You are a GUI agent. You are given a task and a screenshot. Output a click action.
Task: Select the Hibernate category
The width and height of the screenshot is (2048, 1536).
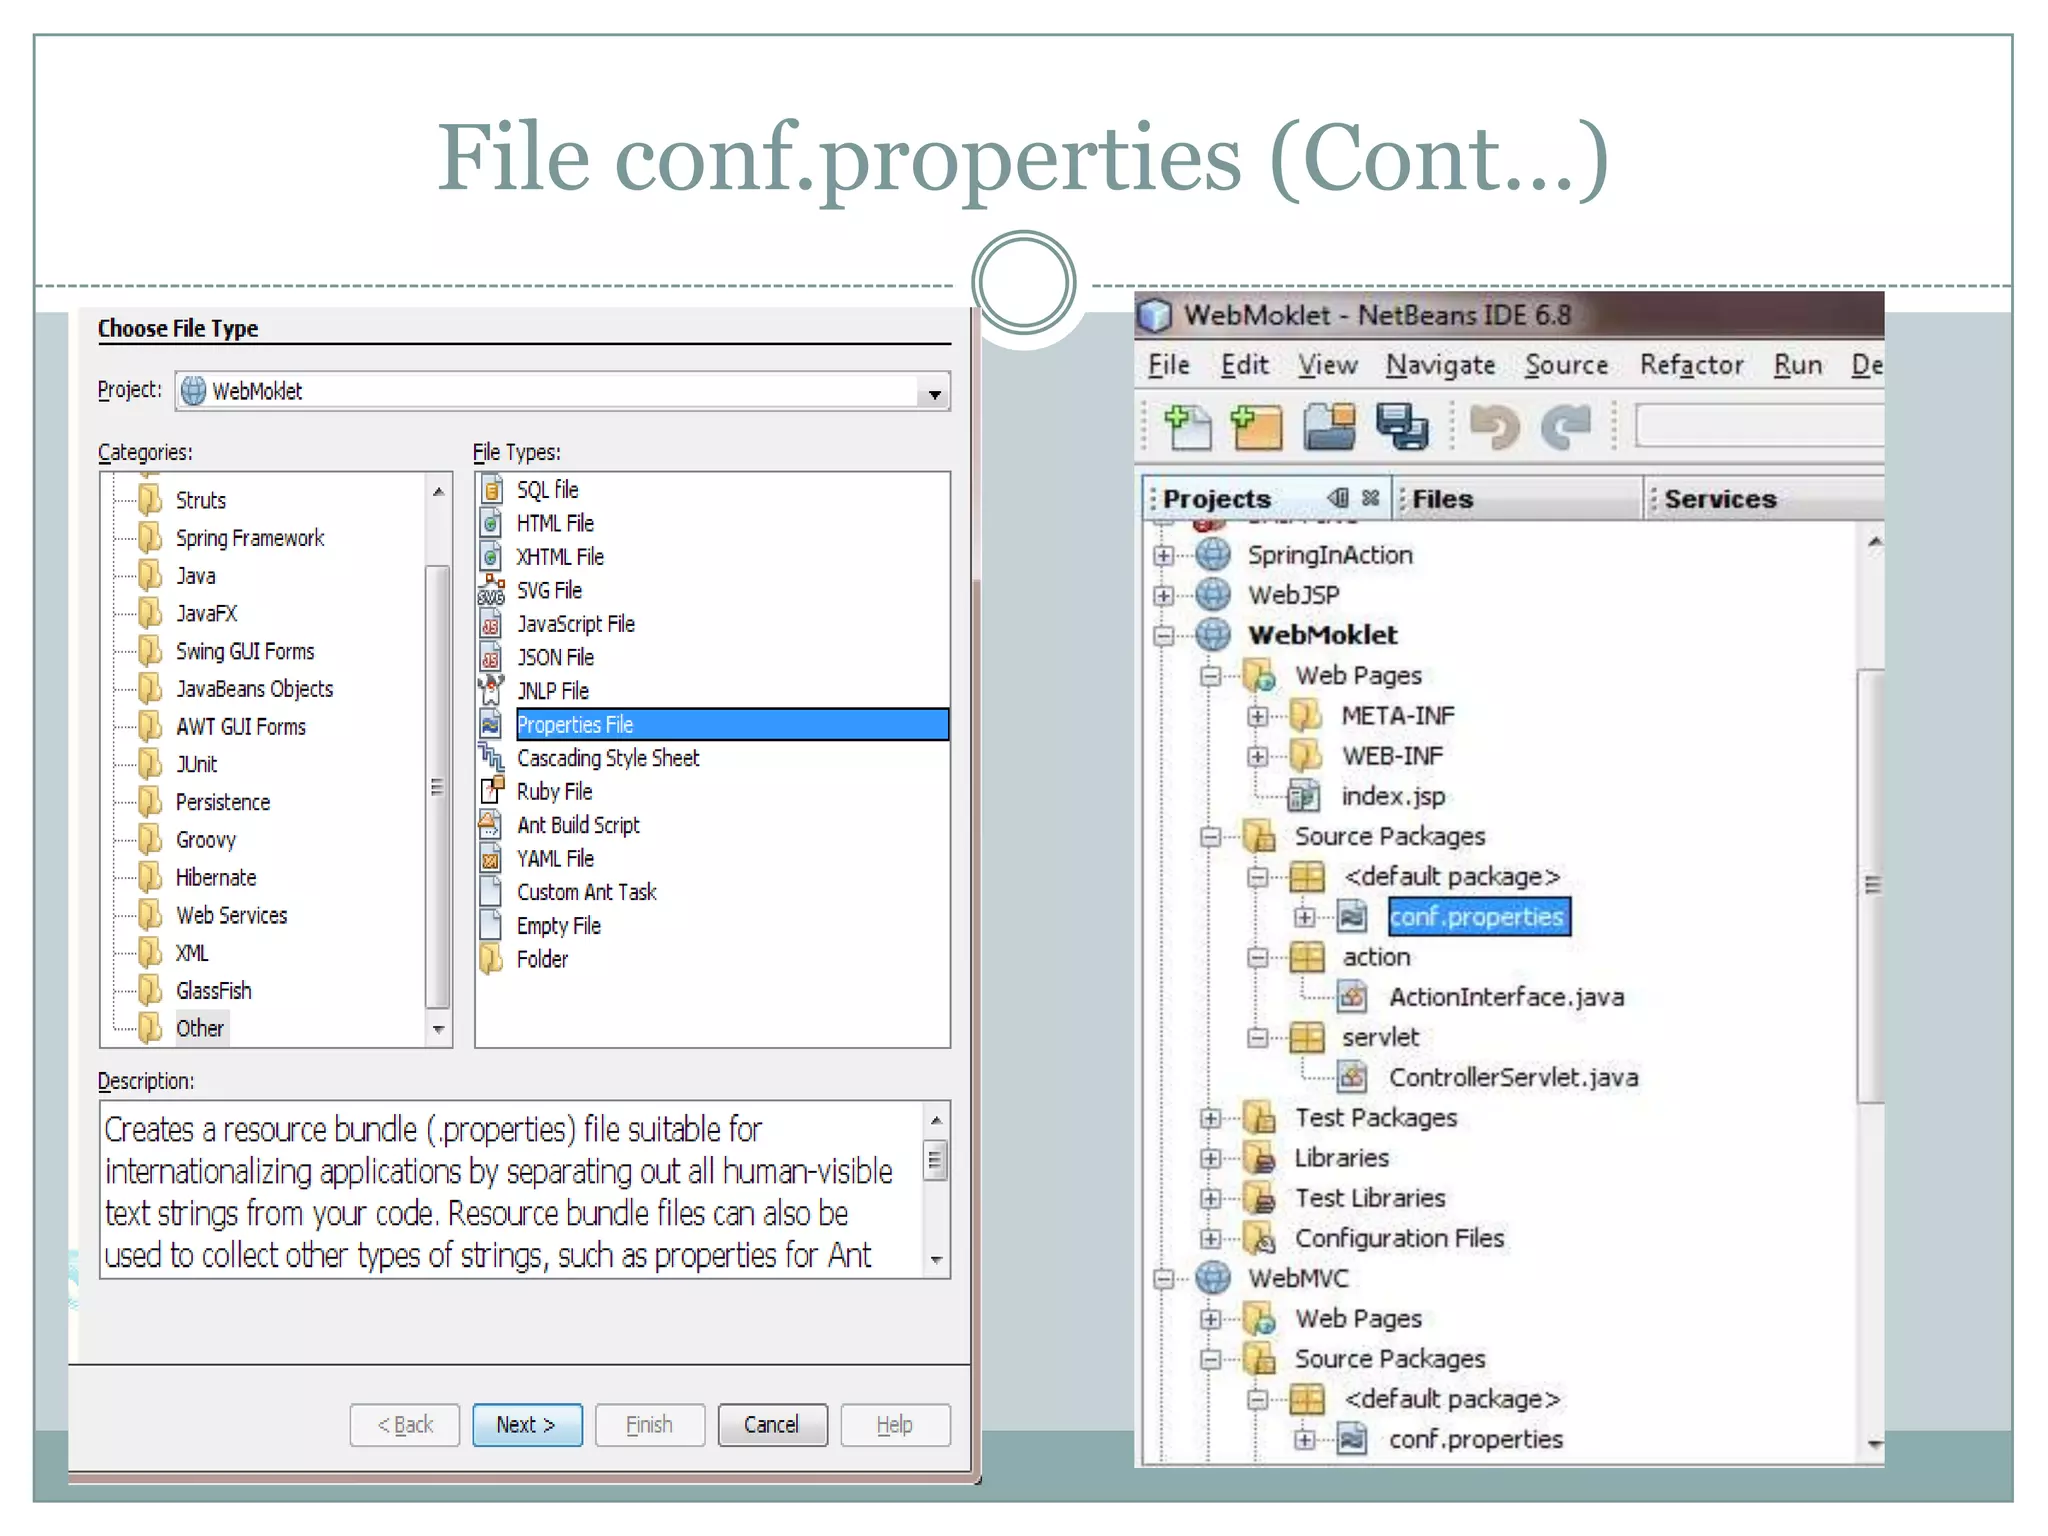tap(216, 877)
